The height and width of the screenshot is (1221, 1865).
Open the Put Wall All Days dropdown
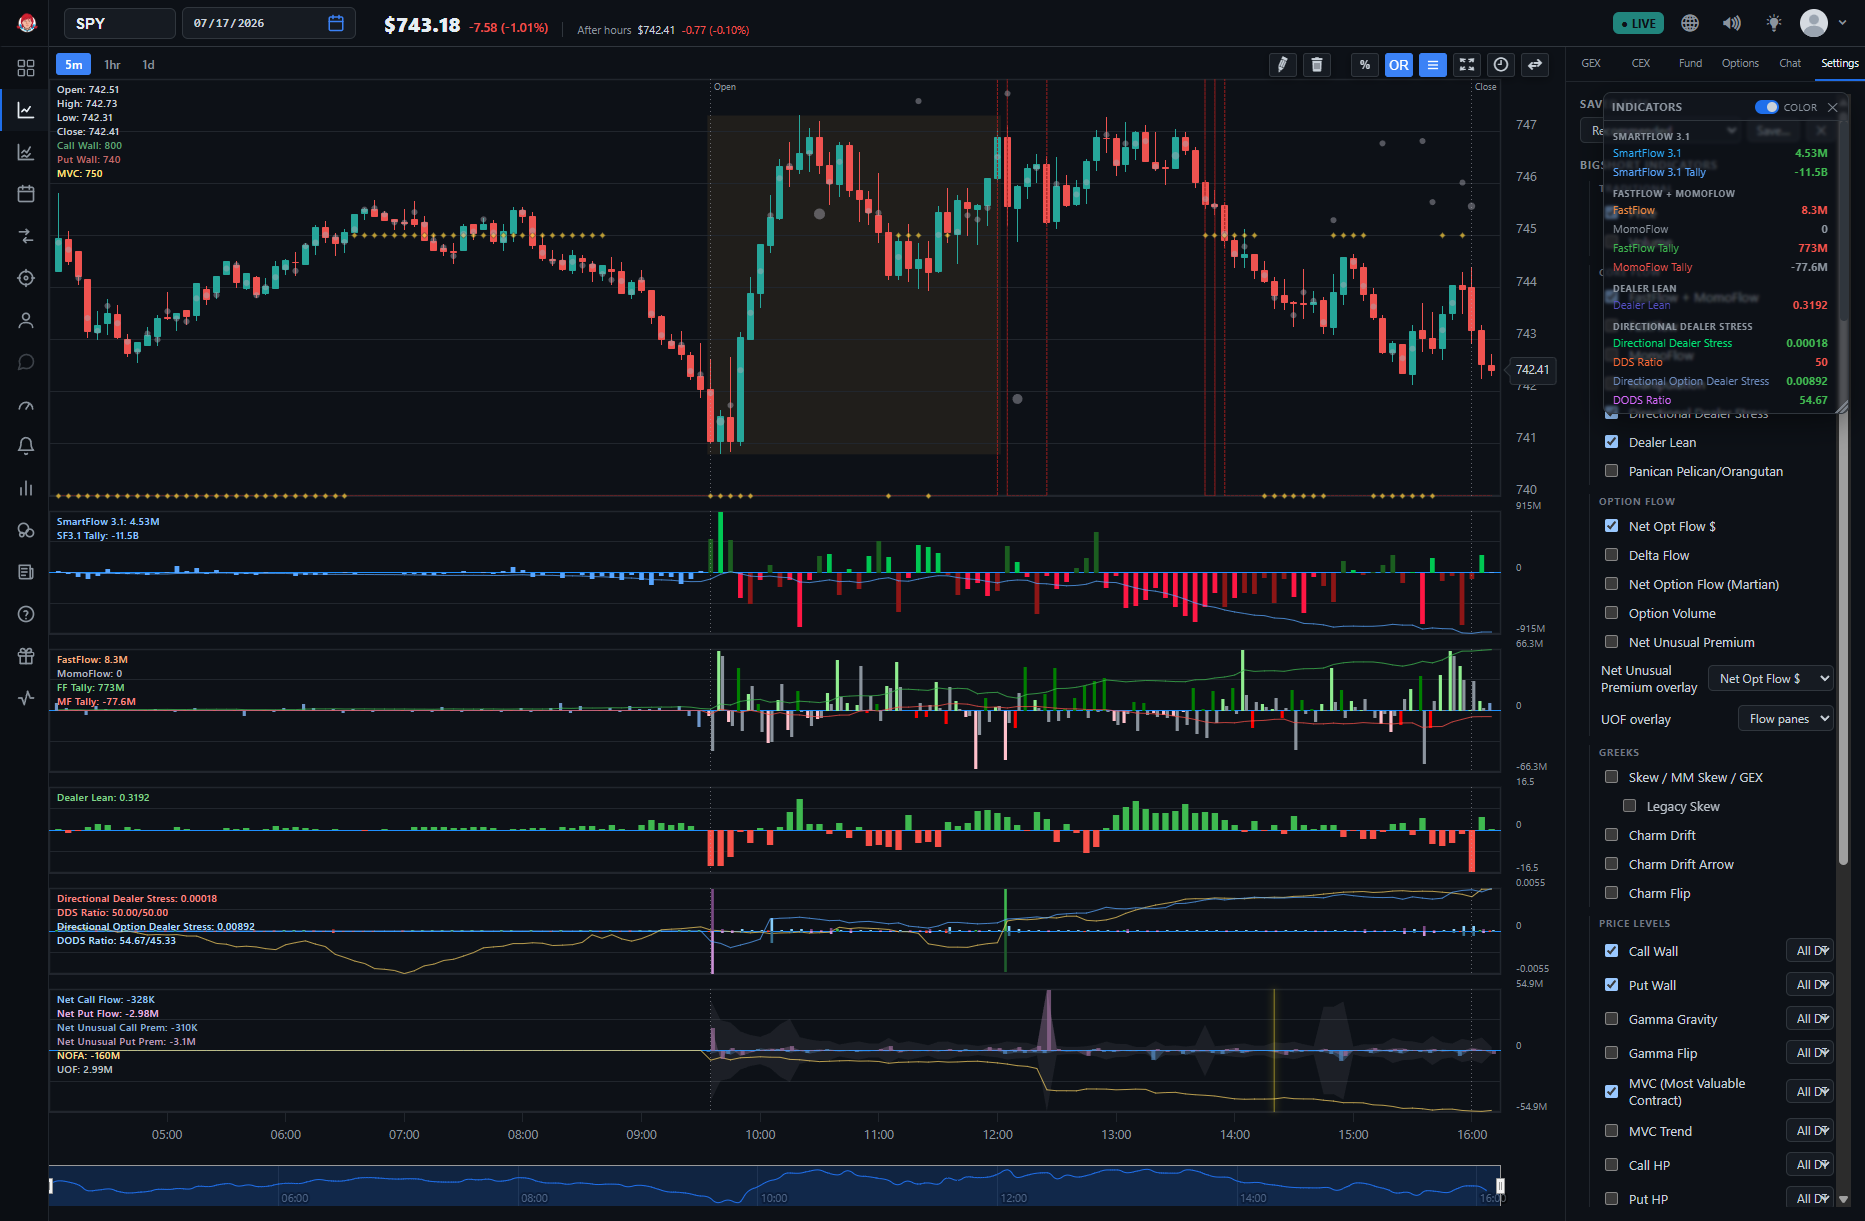click(x=1810, y=985)
